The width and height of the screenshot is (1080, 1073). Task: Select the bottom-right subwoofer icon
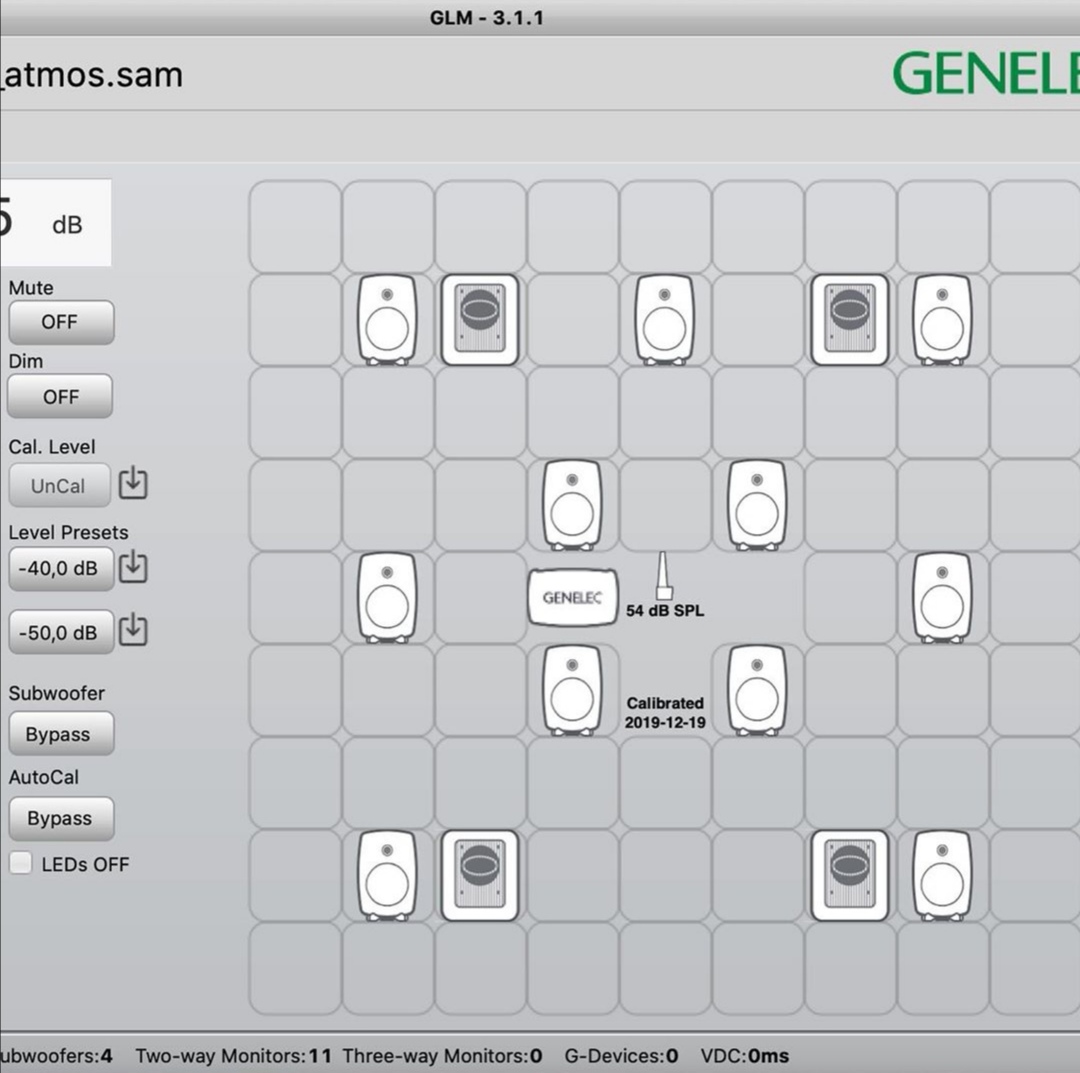click(850, 875)
